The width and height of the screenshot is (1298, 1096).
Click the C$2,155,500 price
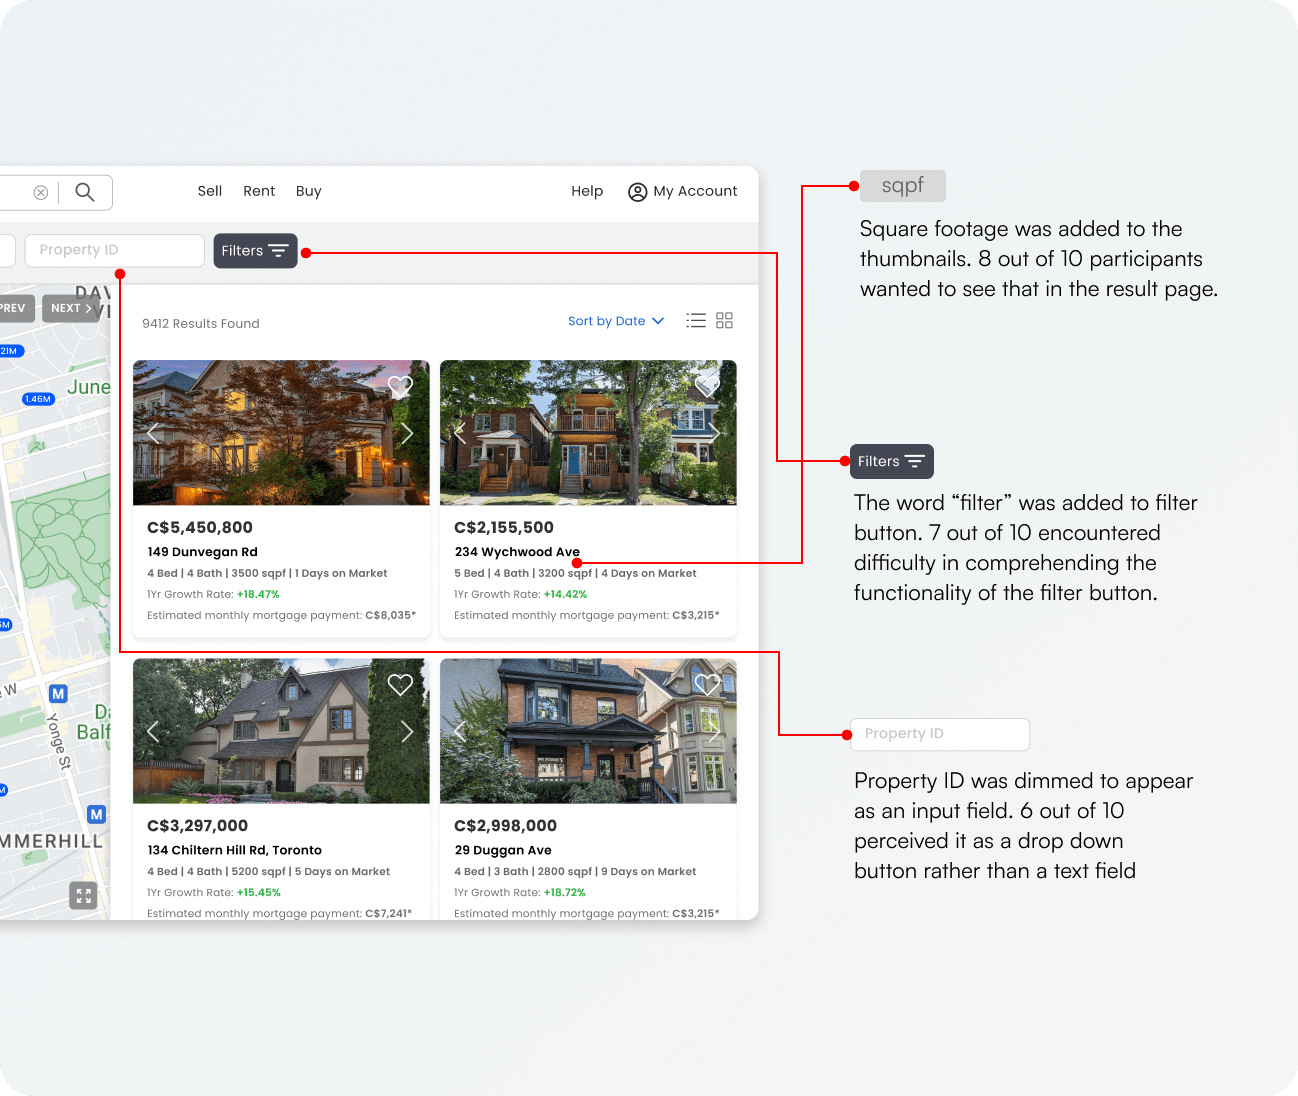[x=504, y=528]
